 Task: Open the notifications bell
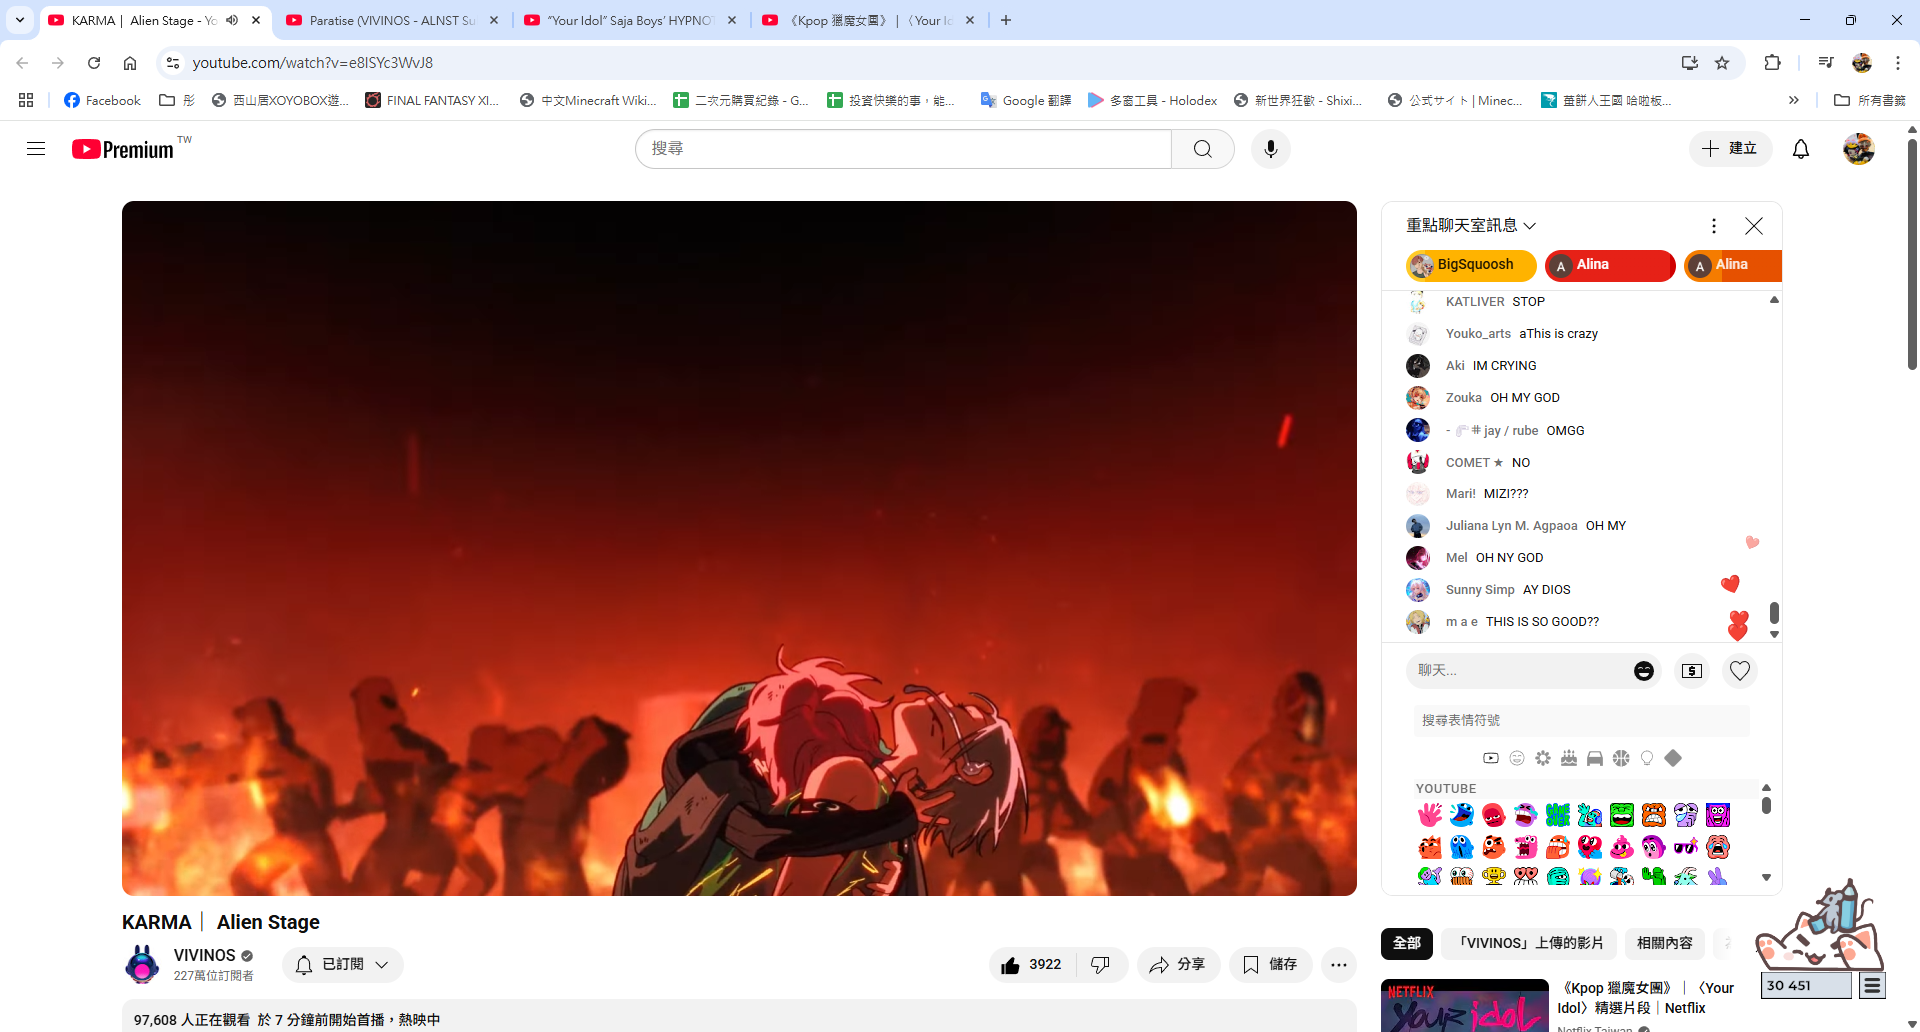click(x=1801, y=149)
